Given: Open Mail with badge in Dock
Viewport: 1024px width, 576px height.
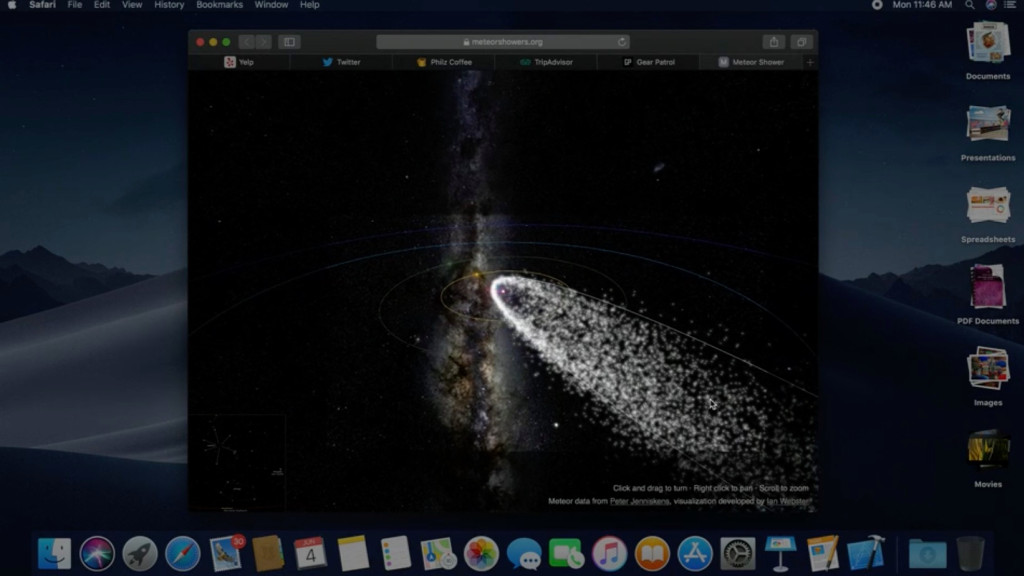Looking at the screenshot, I should 226,553.
